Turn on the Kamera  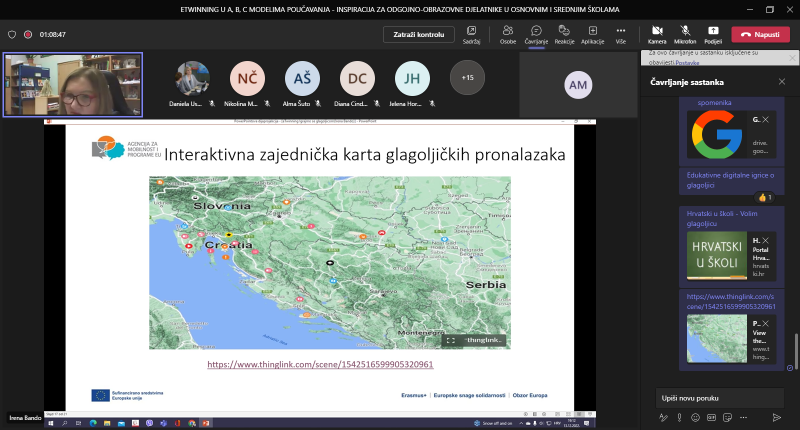[657, 31]
